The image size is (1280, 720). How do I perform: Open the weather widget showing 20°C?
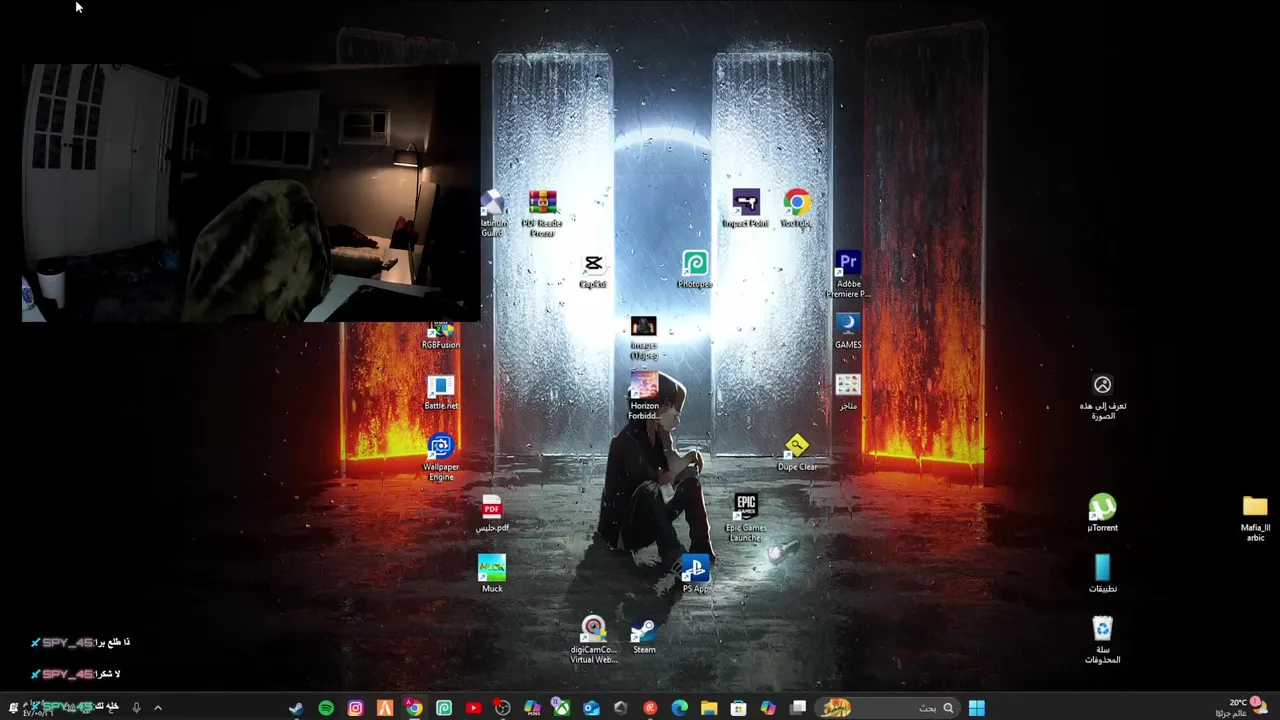click(1240, 707)
